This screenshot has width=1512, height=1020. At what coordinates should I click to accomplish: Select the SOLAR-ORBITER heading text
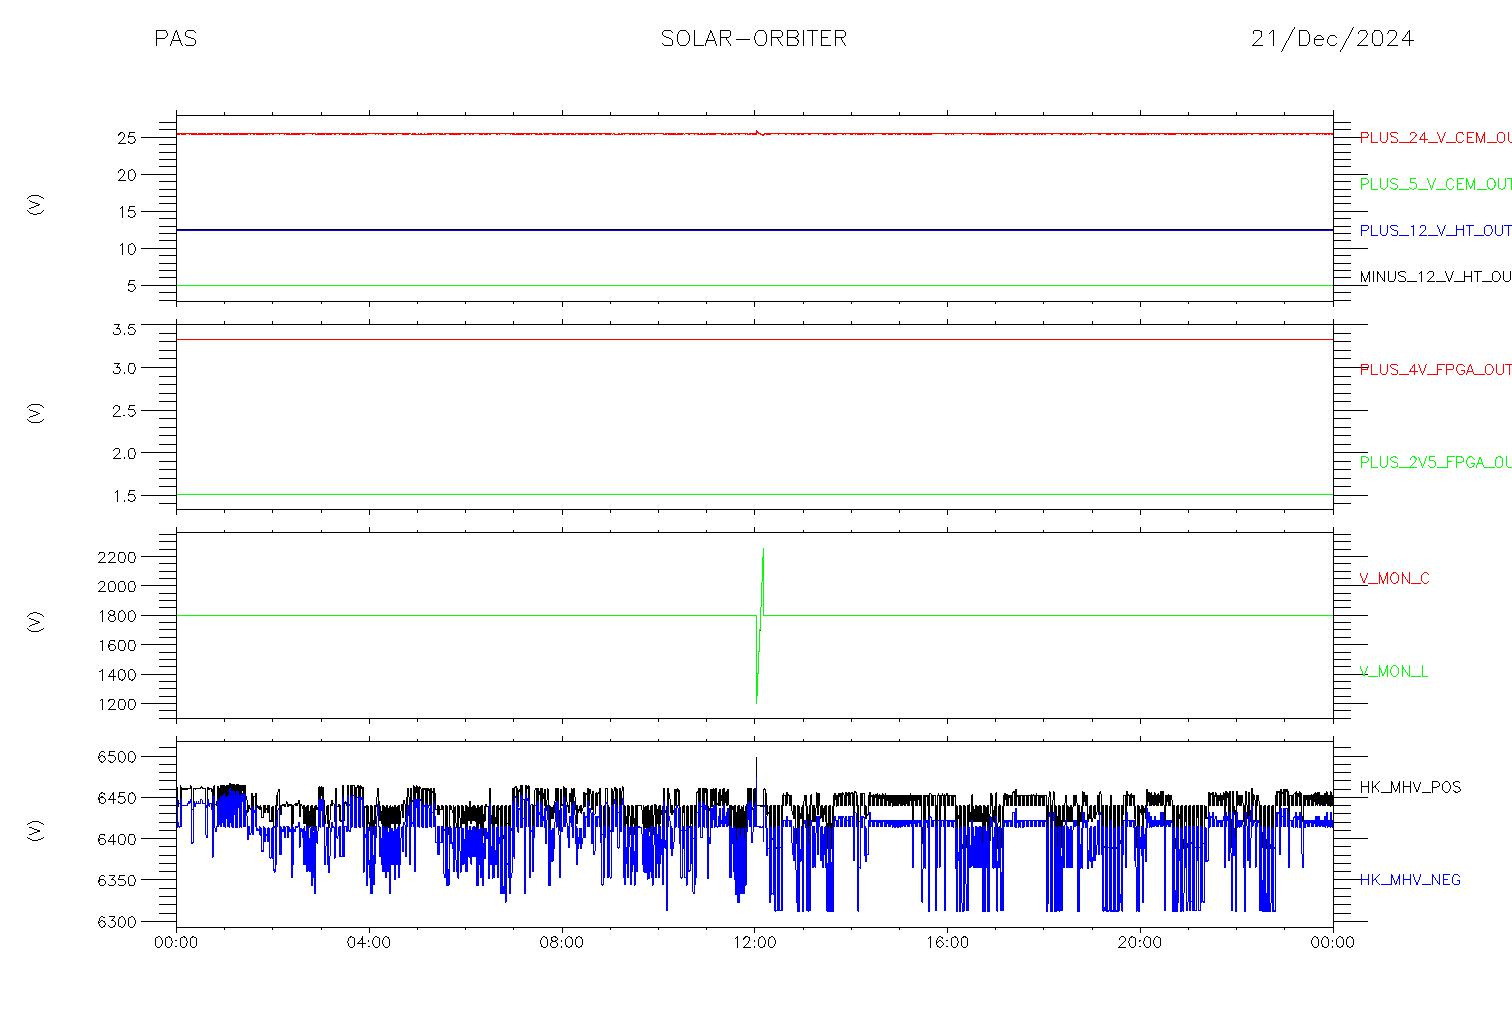pyautogui.click(x=754, y=38)
